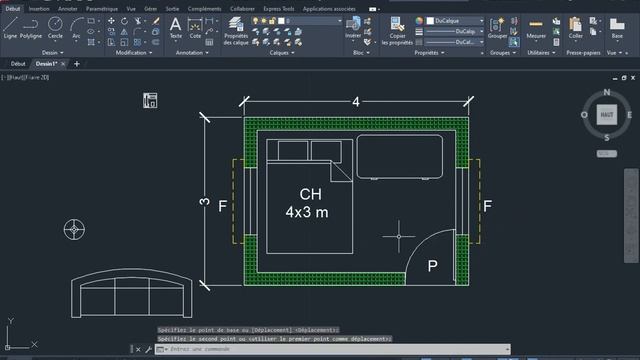640x360 pixels.
Task: Activate the Cercle tool
Action: point(55,28)
